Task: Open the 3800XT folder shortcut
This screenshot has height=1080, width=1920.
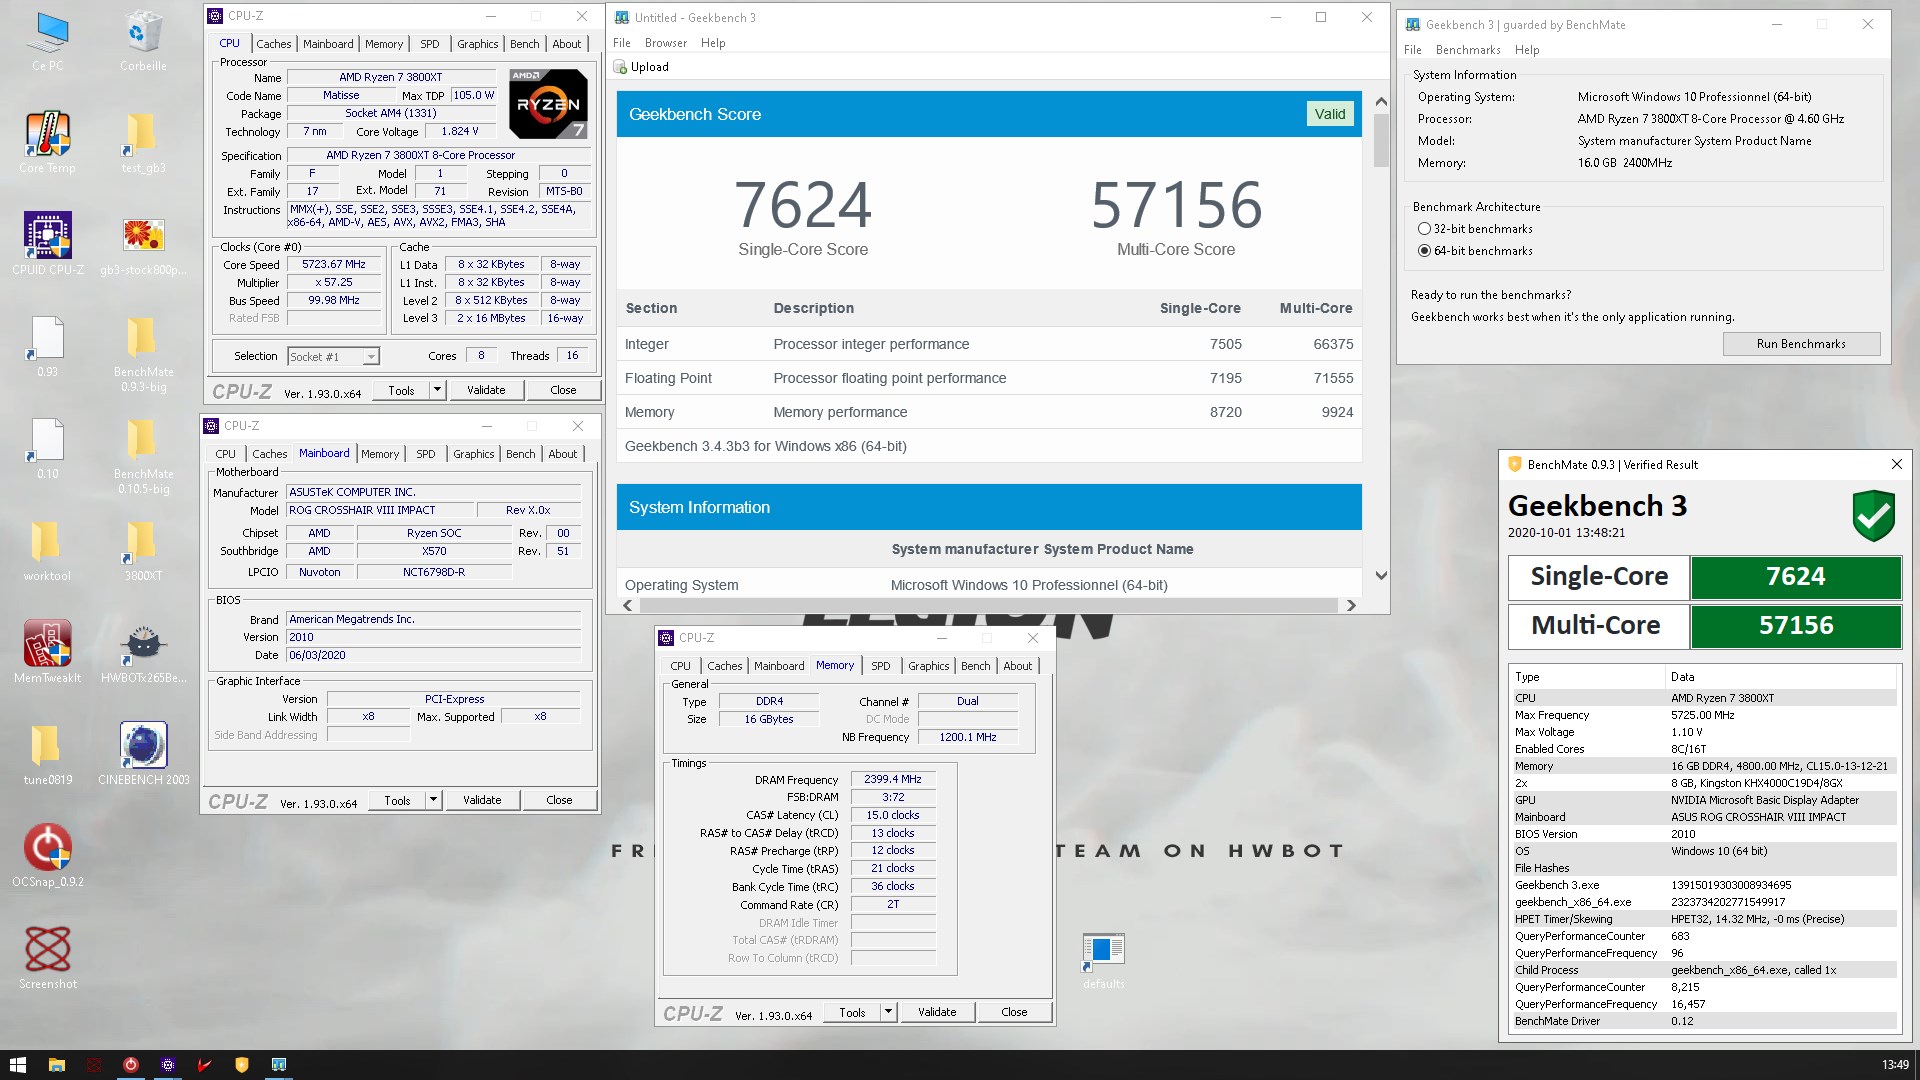Action: (x=143, y=551)
